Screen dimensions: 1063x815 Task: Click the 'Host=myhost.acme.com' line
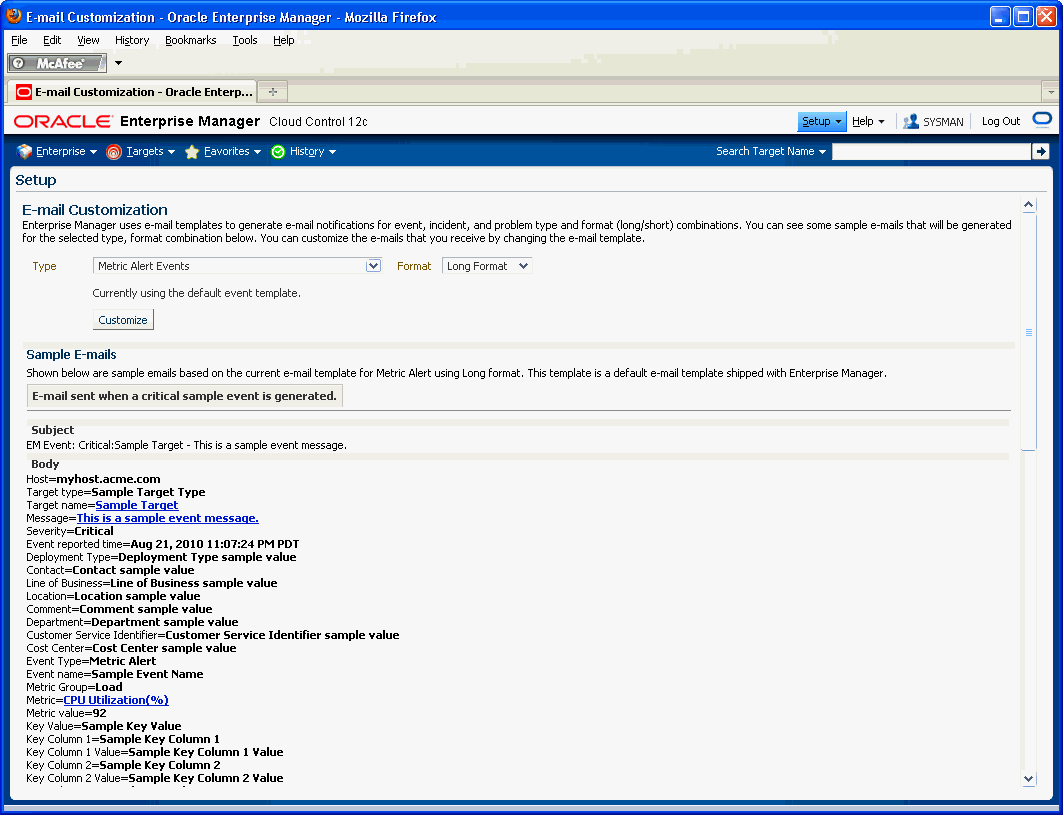[x=94, y=479]
